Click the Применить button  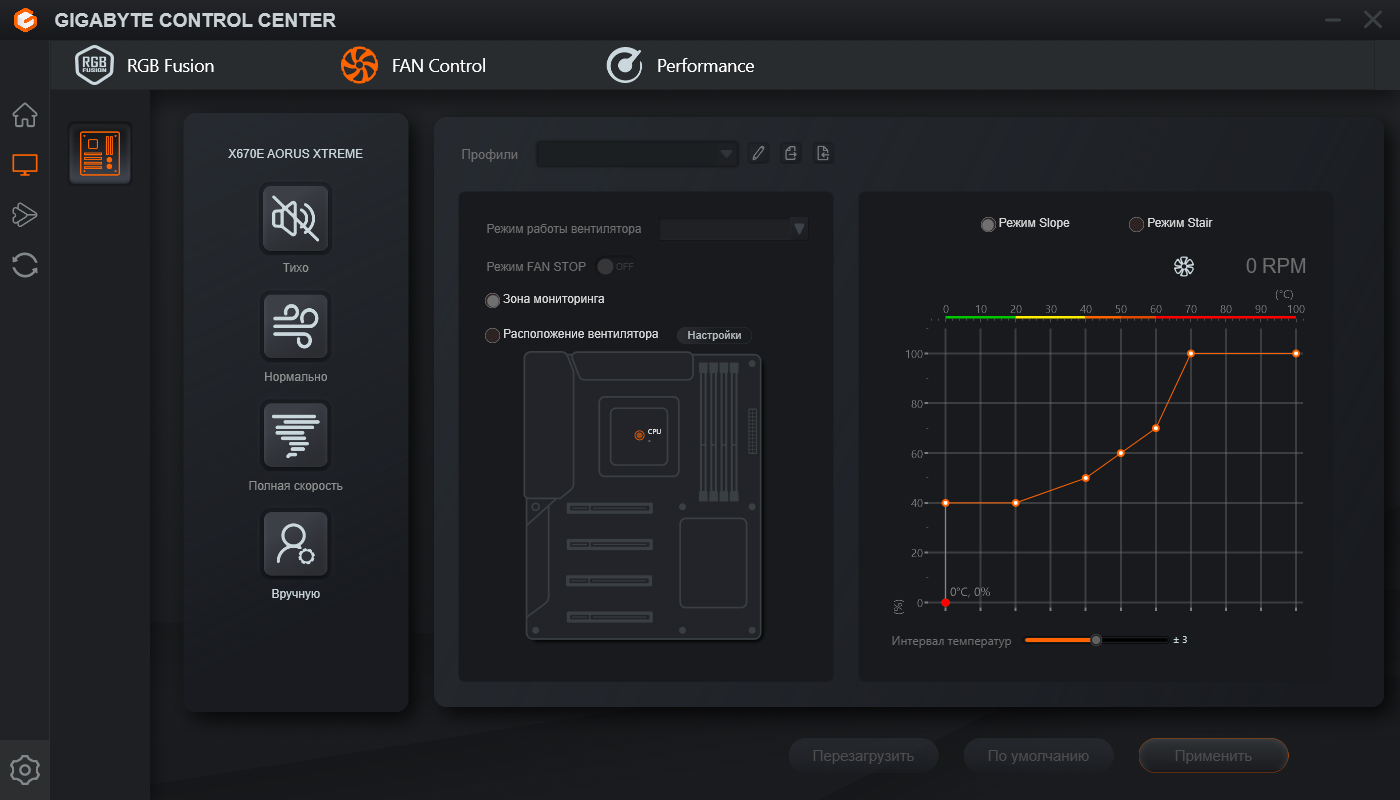click(x=1213, y=756)
